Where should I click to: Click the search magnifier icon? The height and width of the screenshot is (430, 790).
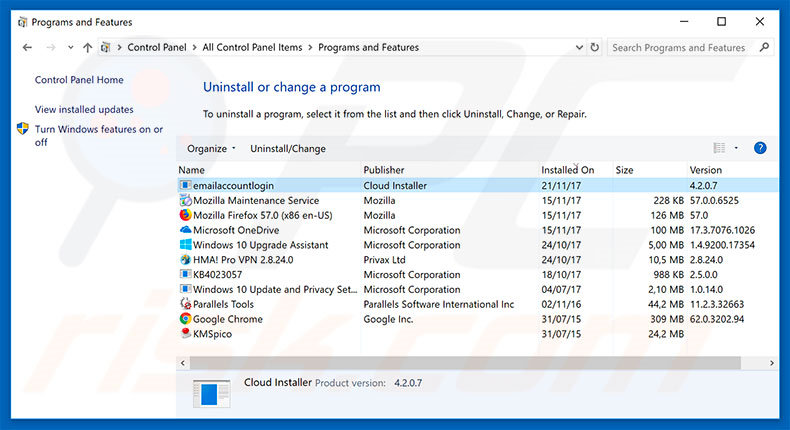point(764,47)
